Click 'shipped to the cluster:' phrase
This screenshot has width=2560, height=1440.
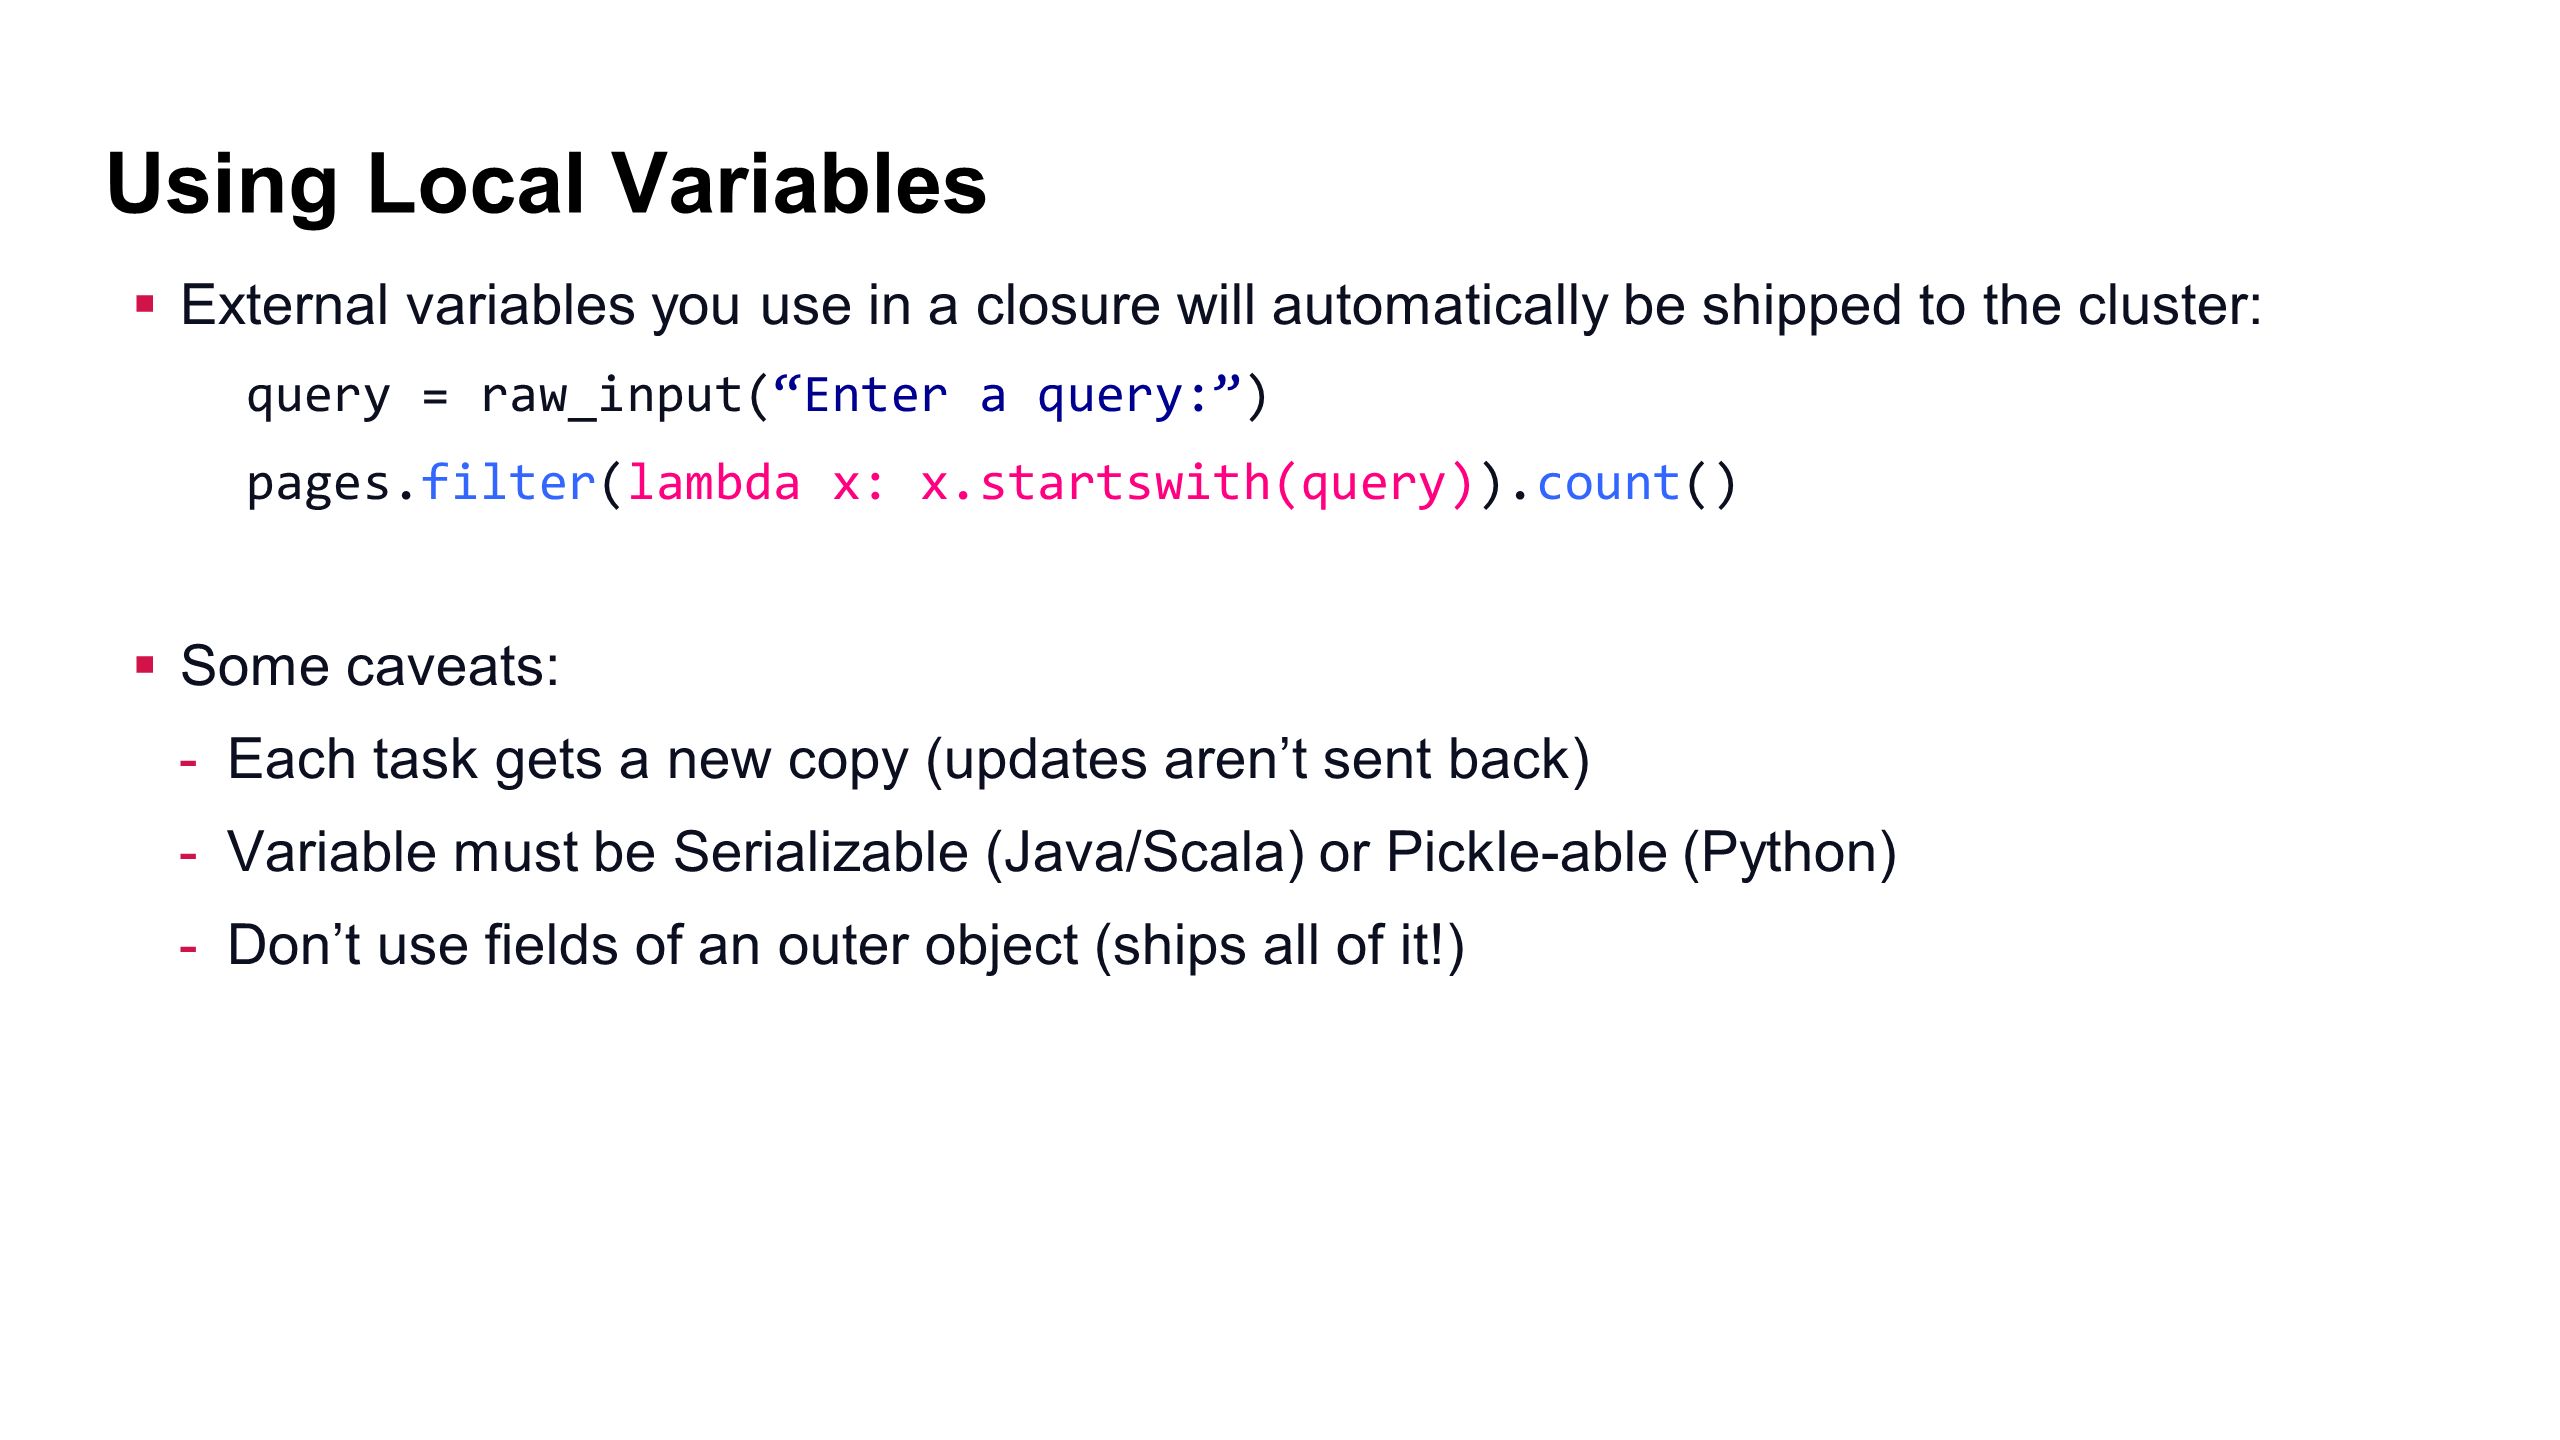1982,306
